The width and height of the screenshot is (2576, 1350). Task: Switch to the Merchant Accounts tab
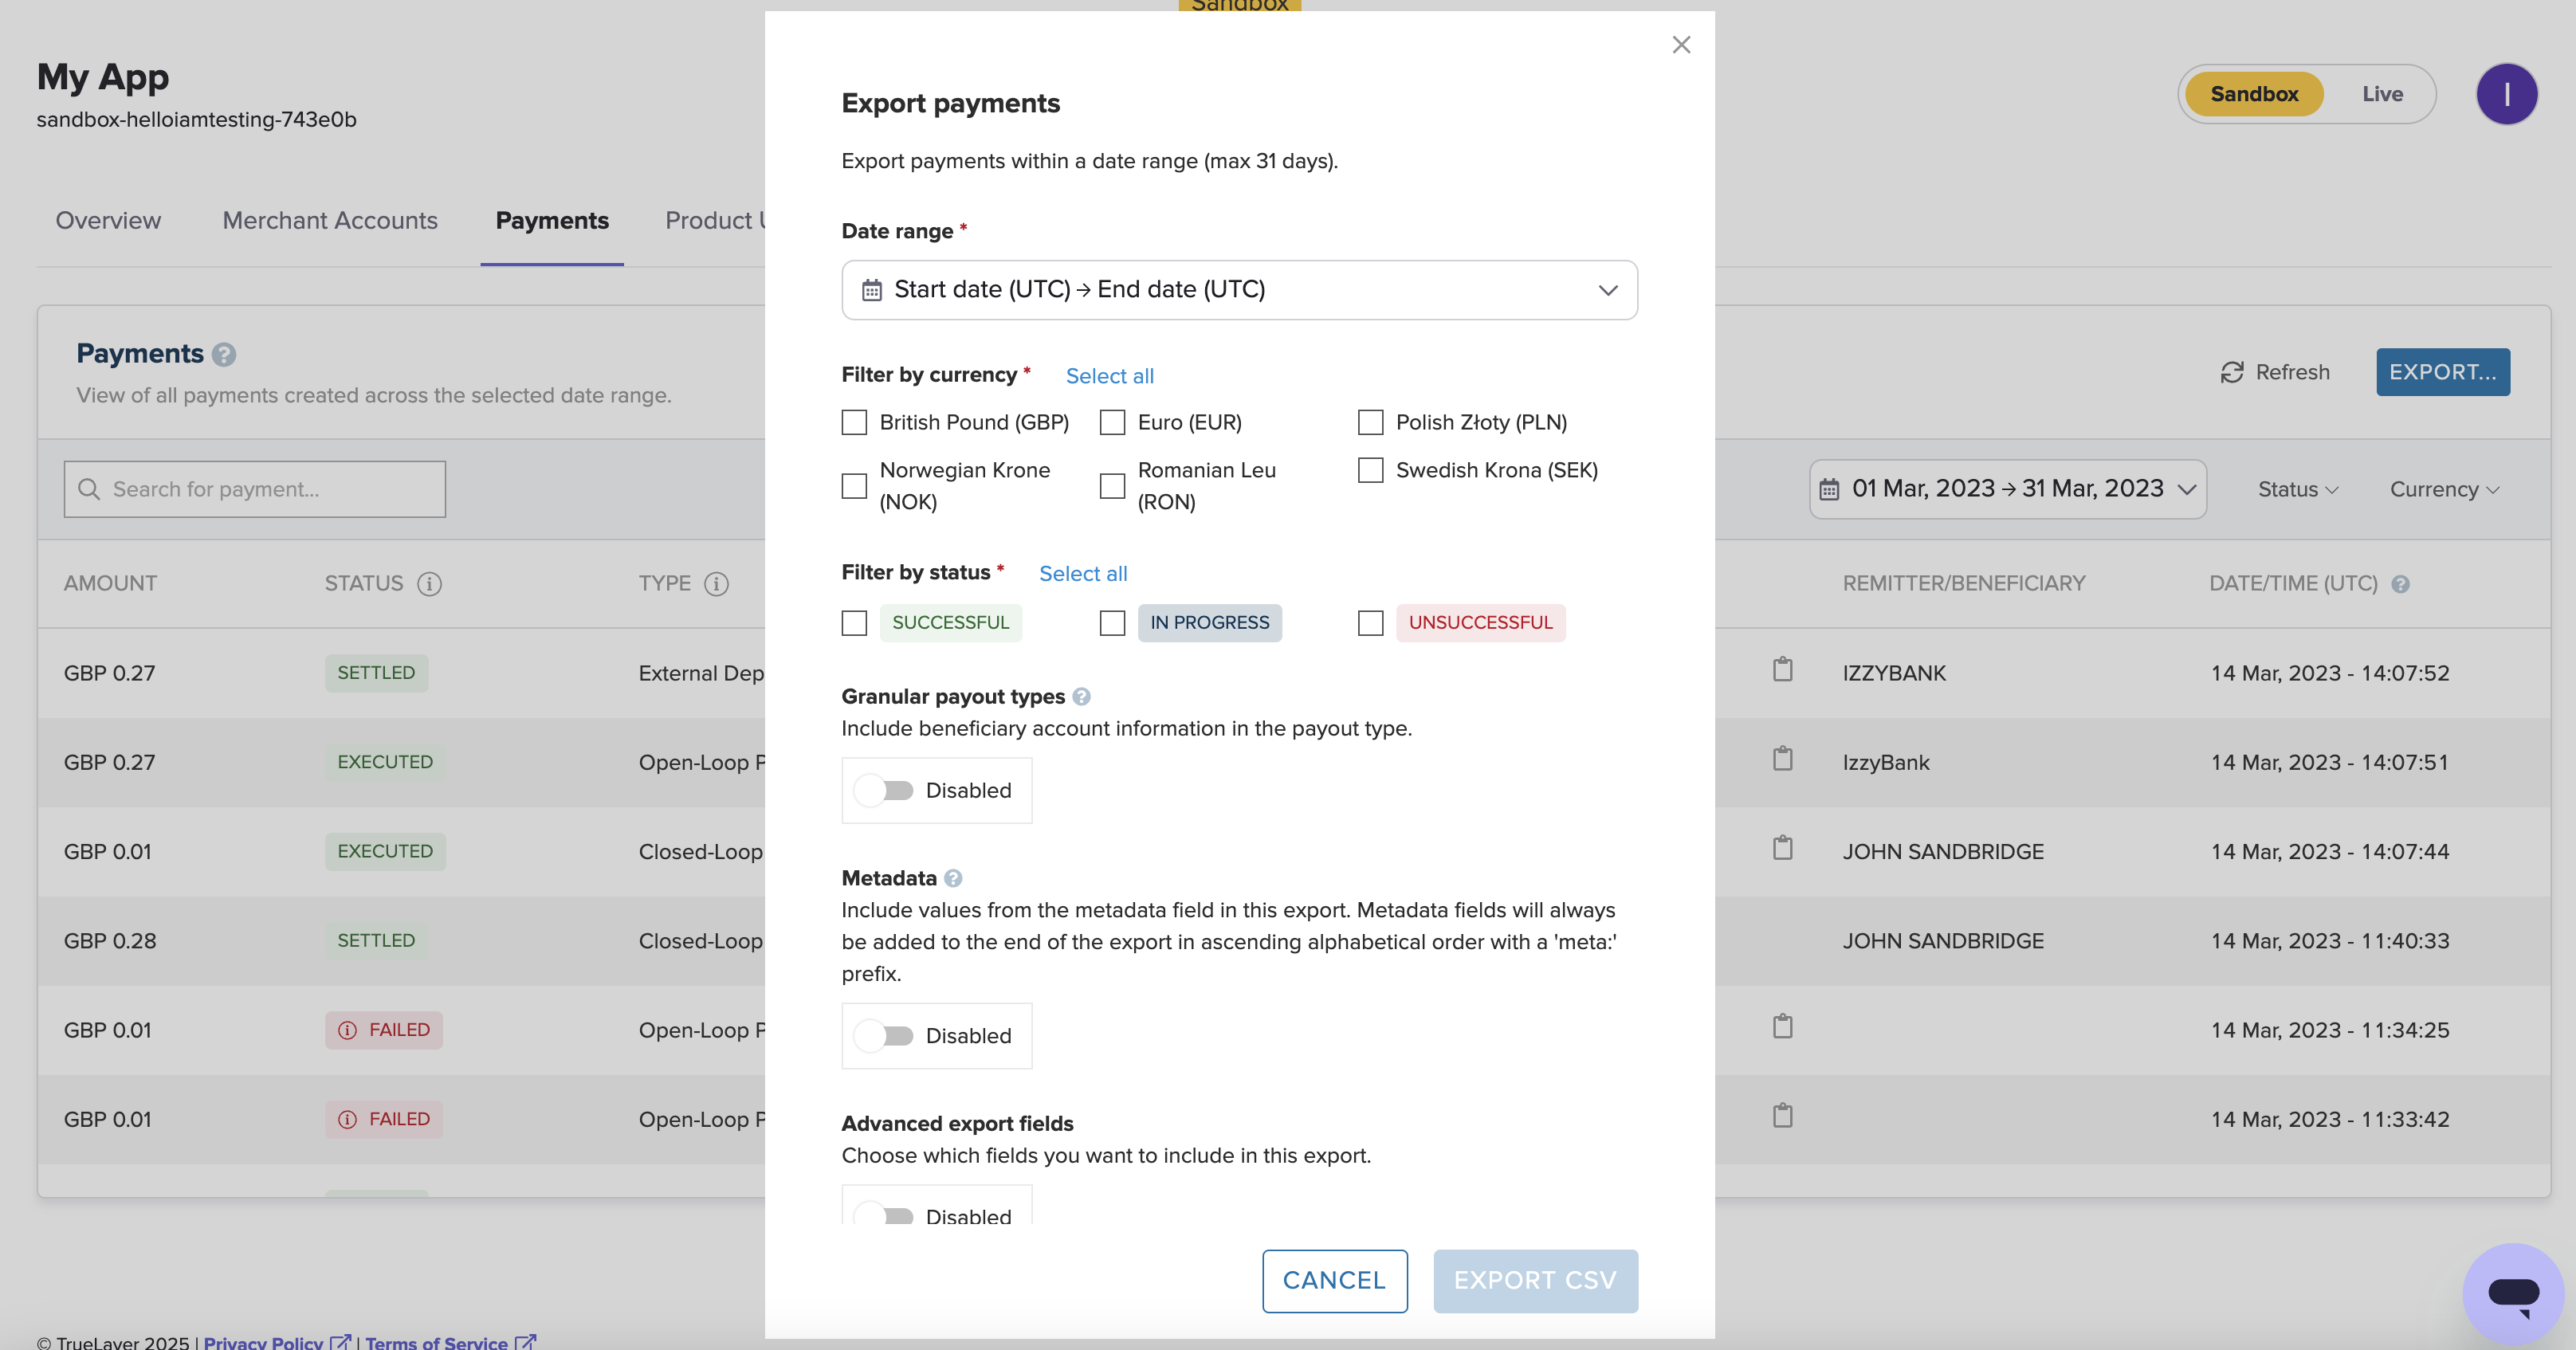329,218
